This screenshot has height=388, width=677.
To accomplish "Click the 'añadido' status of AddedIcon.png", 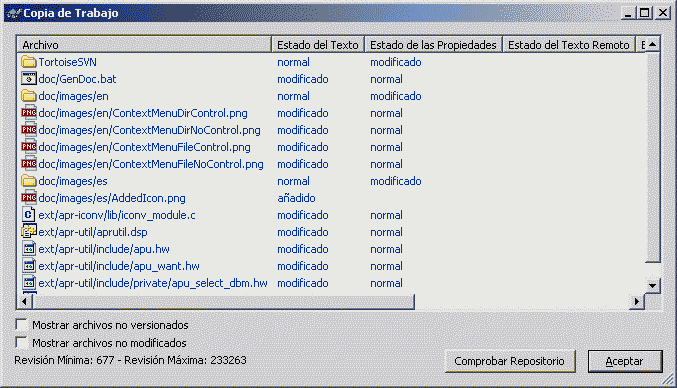I will click(x=296, y=198).
